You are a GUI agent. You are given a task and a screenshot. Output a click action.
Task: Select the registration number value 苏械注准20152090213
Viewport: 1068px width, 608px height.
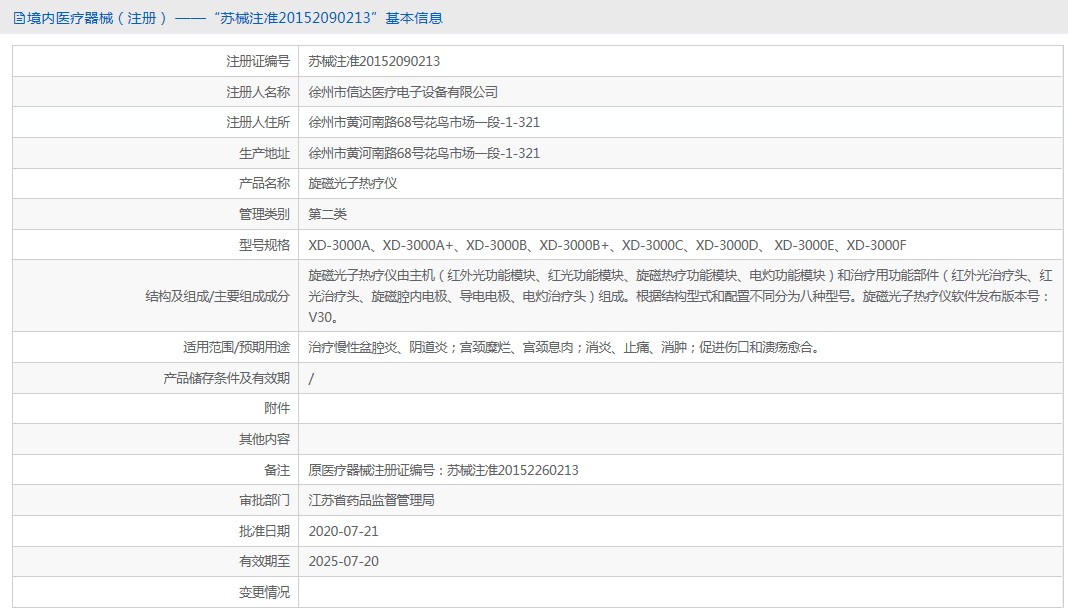[374, 61]
